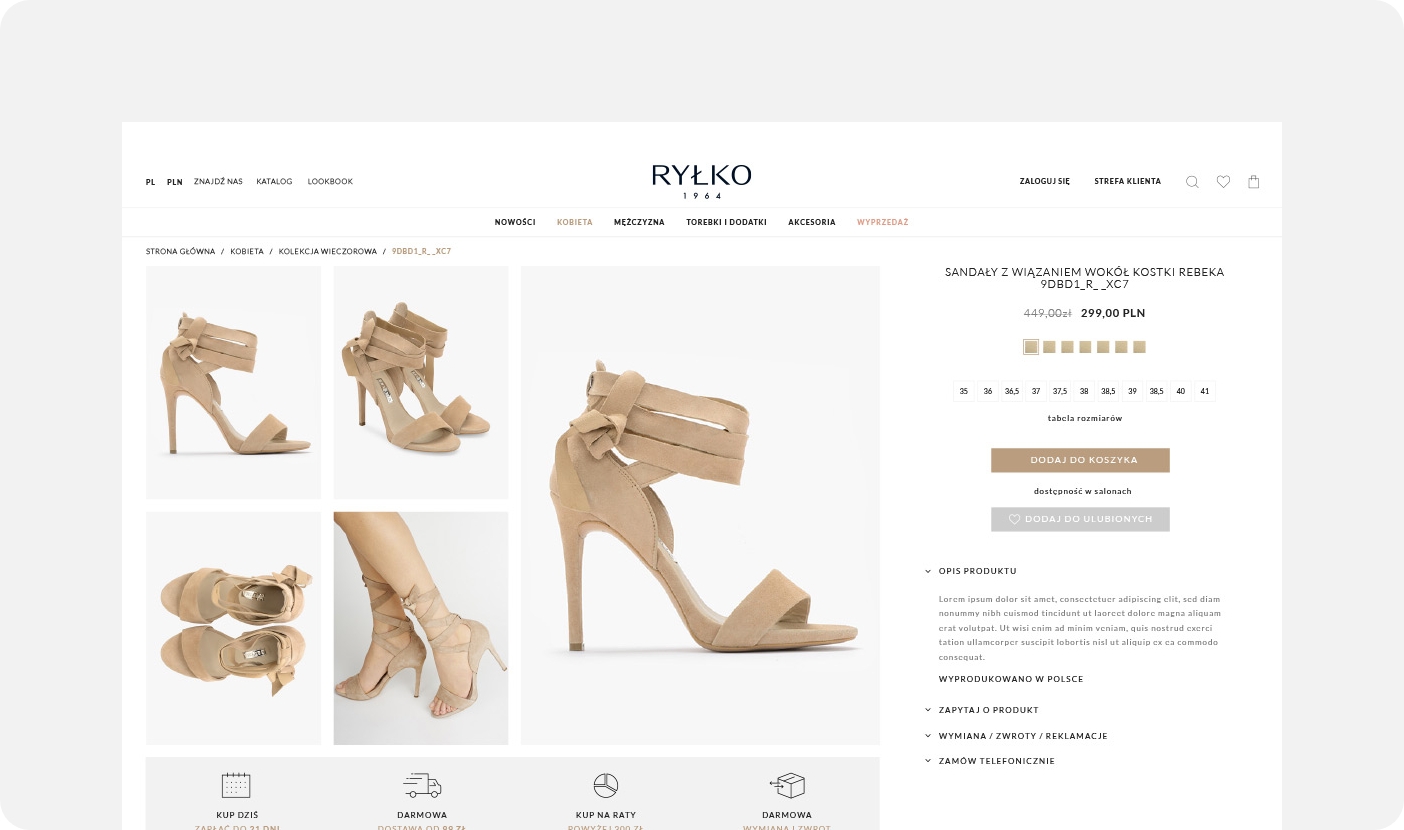Choose shoe size 37,5
The height and width of the screenshot is (830, 1404).
1060,391
